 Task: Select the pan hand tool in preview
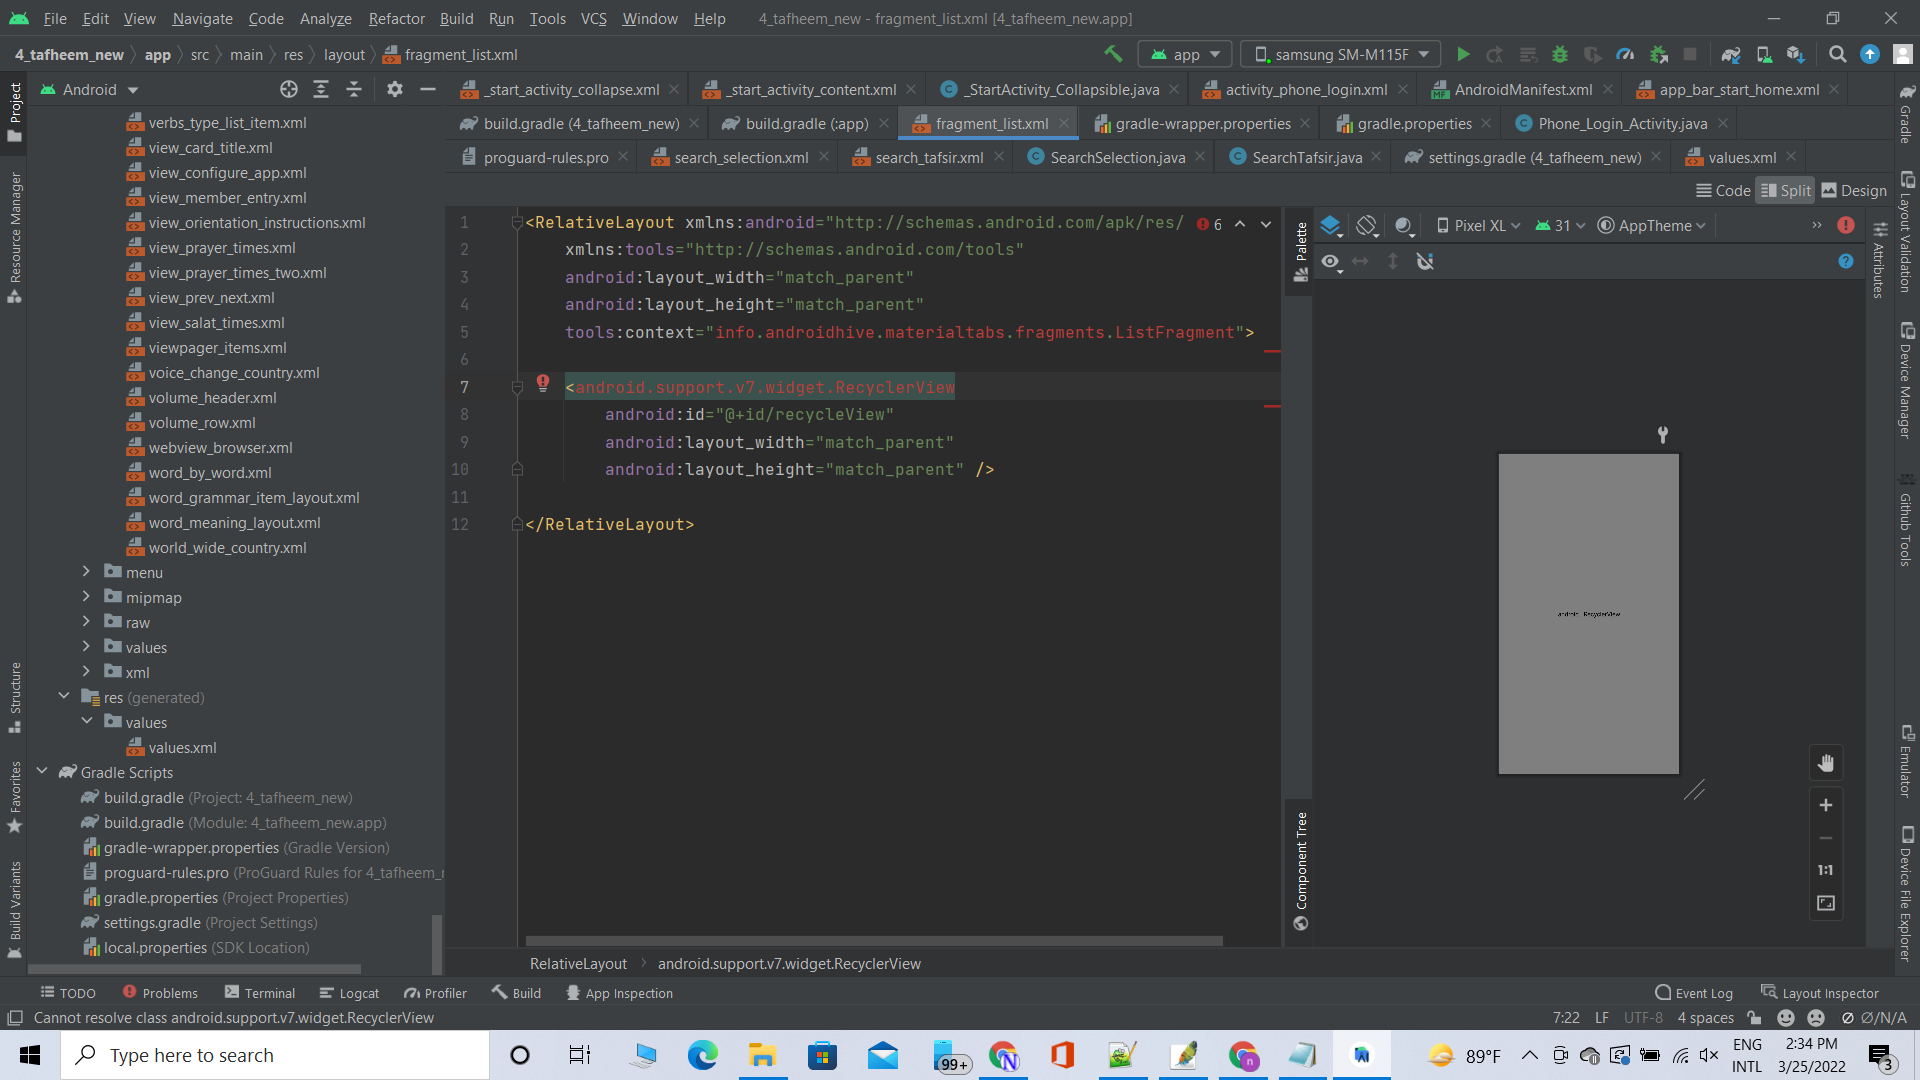point(1826,763)
